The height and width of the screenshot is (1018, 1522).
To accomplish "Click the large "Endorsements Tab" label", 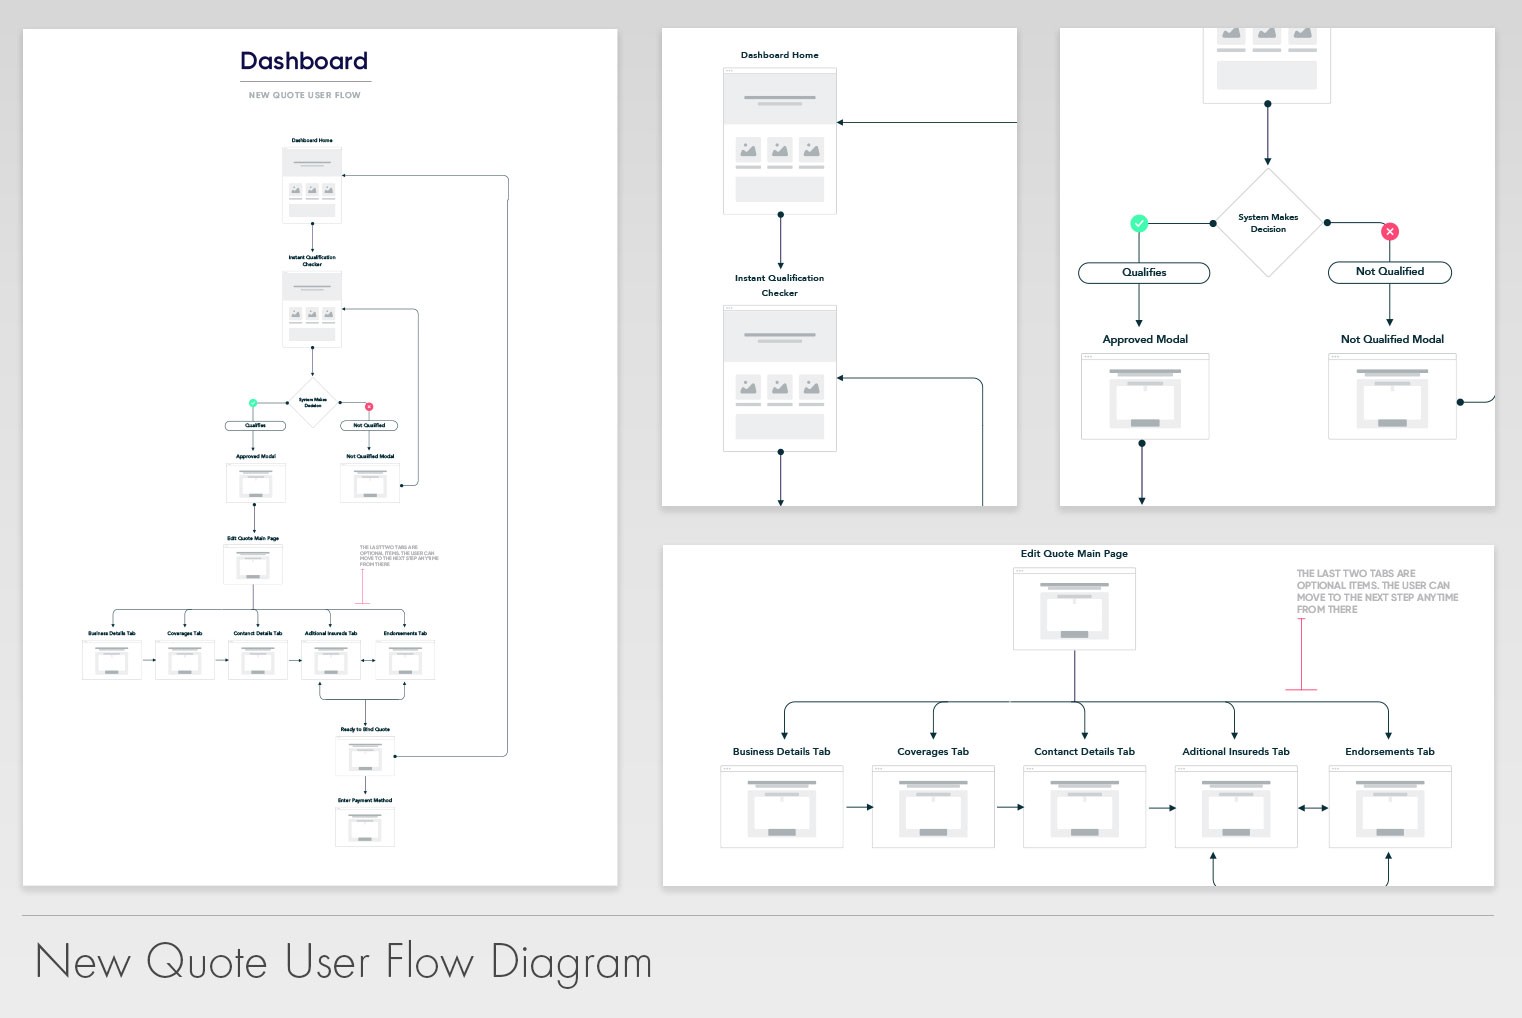I will 1390,751.
